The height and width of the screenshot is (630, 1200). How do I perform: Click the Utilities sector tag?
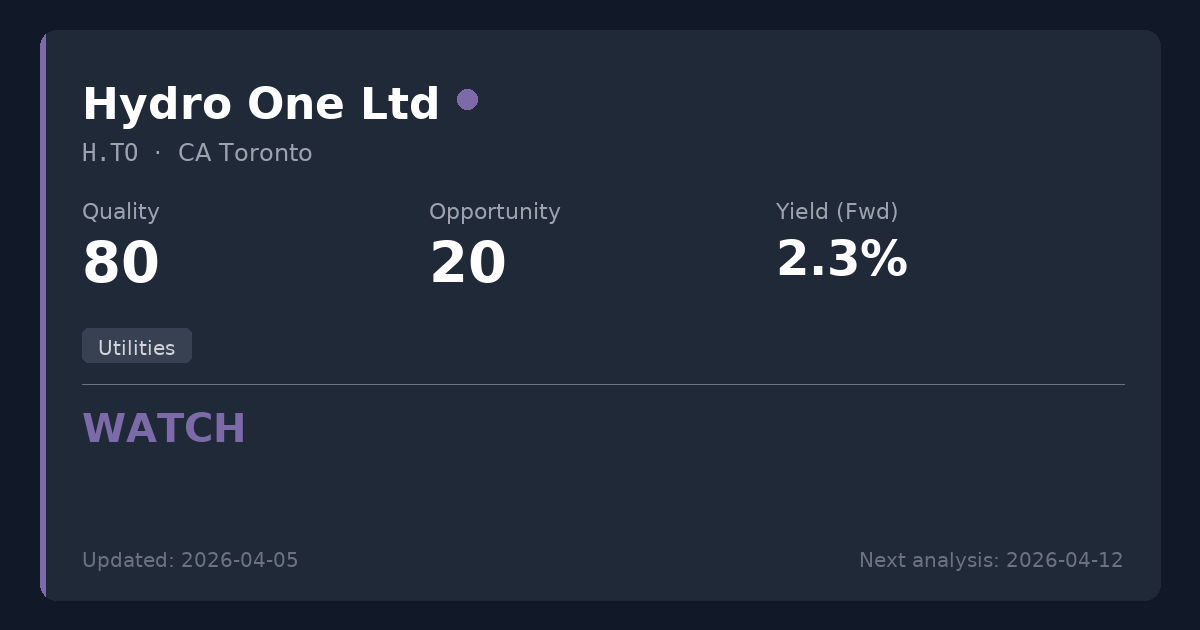137,347
